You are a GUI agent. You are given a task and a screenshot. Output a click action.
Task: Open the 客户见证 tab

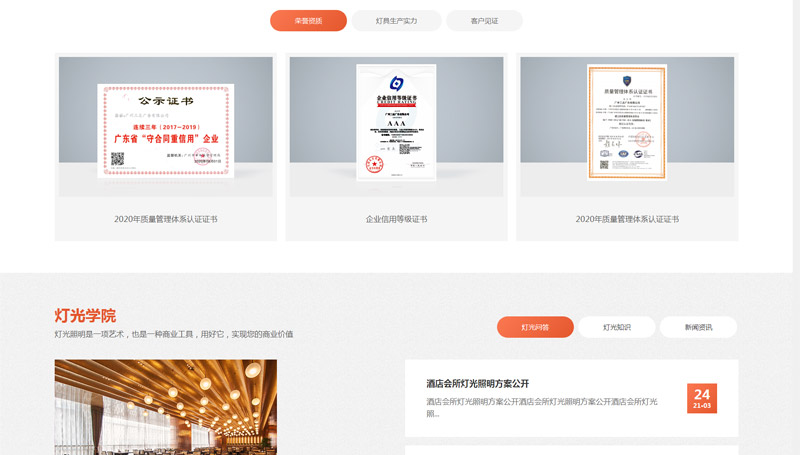pyautogui.click(x=484, y=21)
